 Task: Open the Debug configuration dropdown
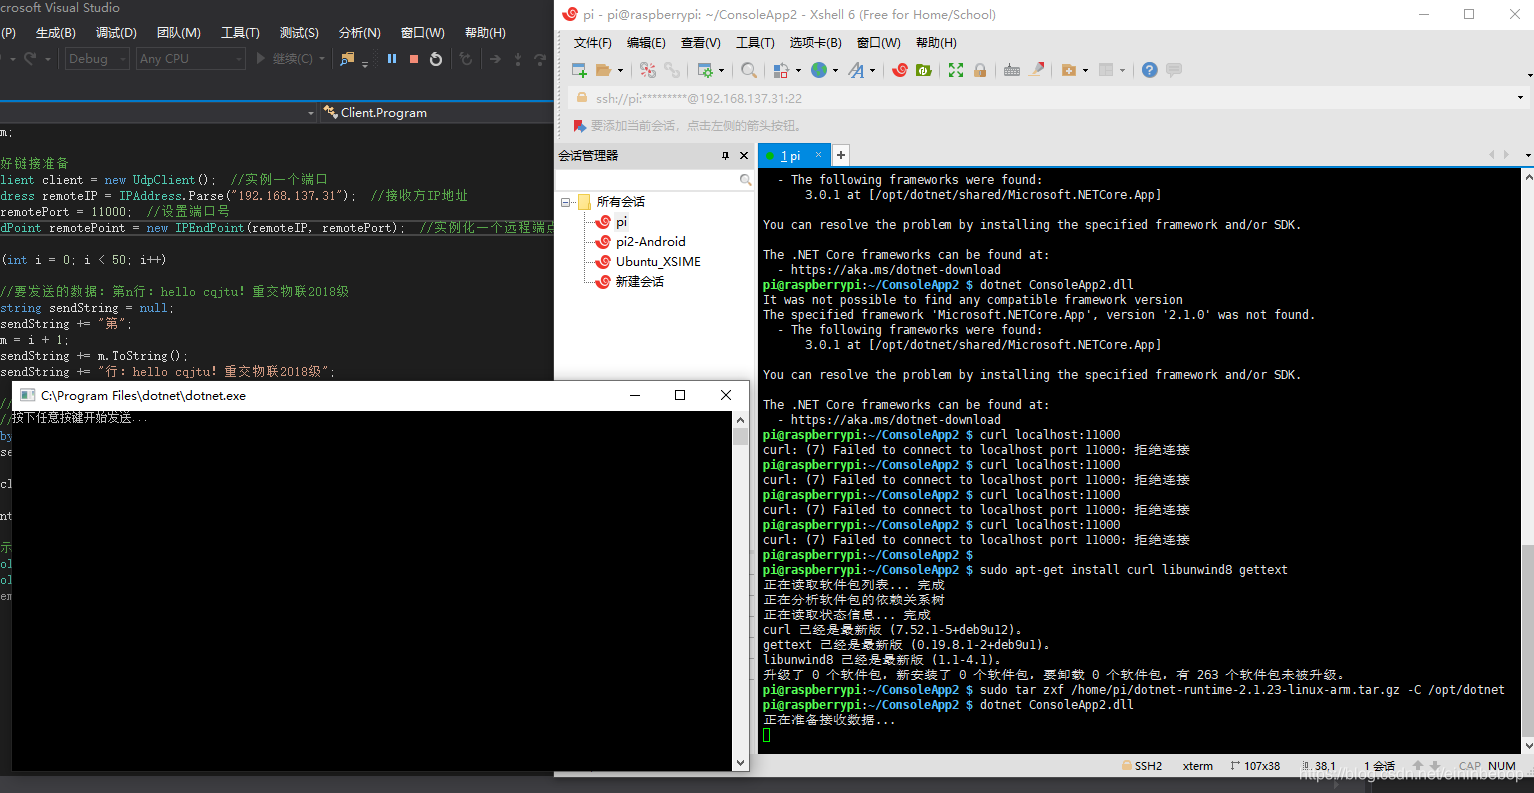pos(97,59)
